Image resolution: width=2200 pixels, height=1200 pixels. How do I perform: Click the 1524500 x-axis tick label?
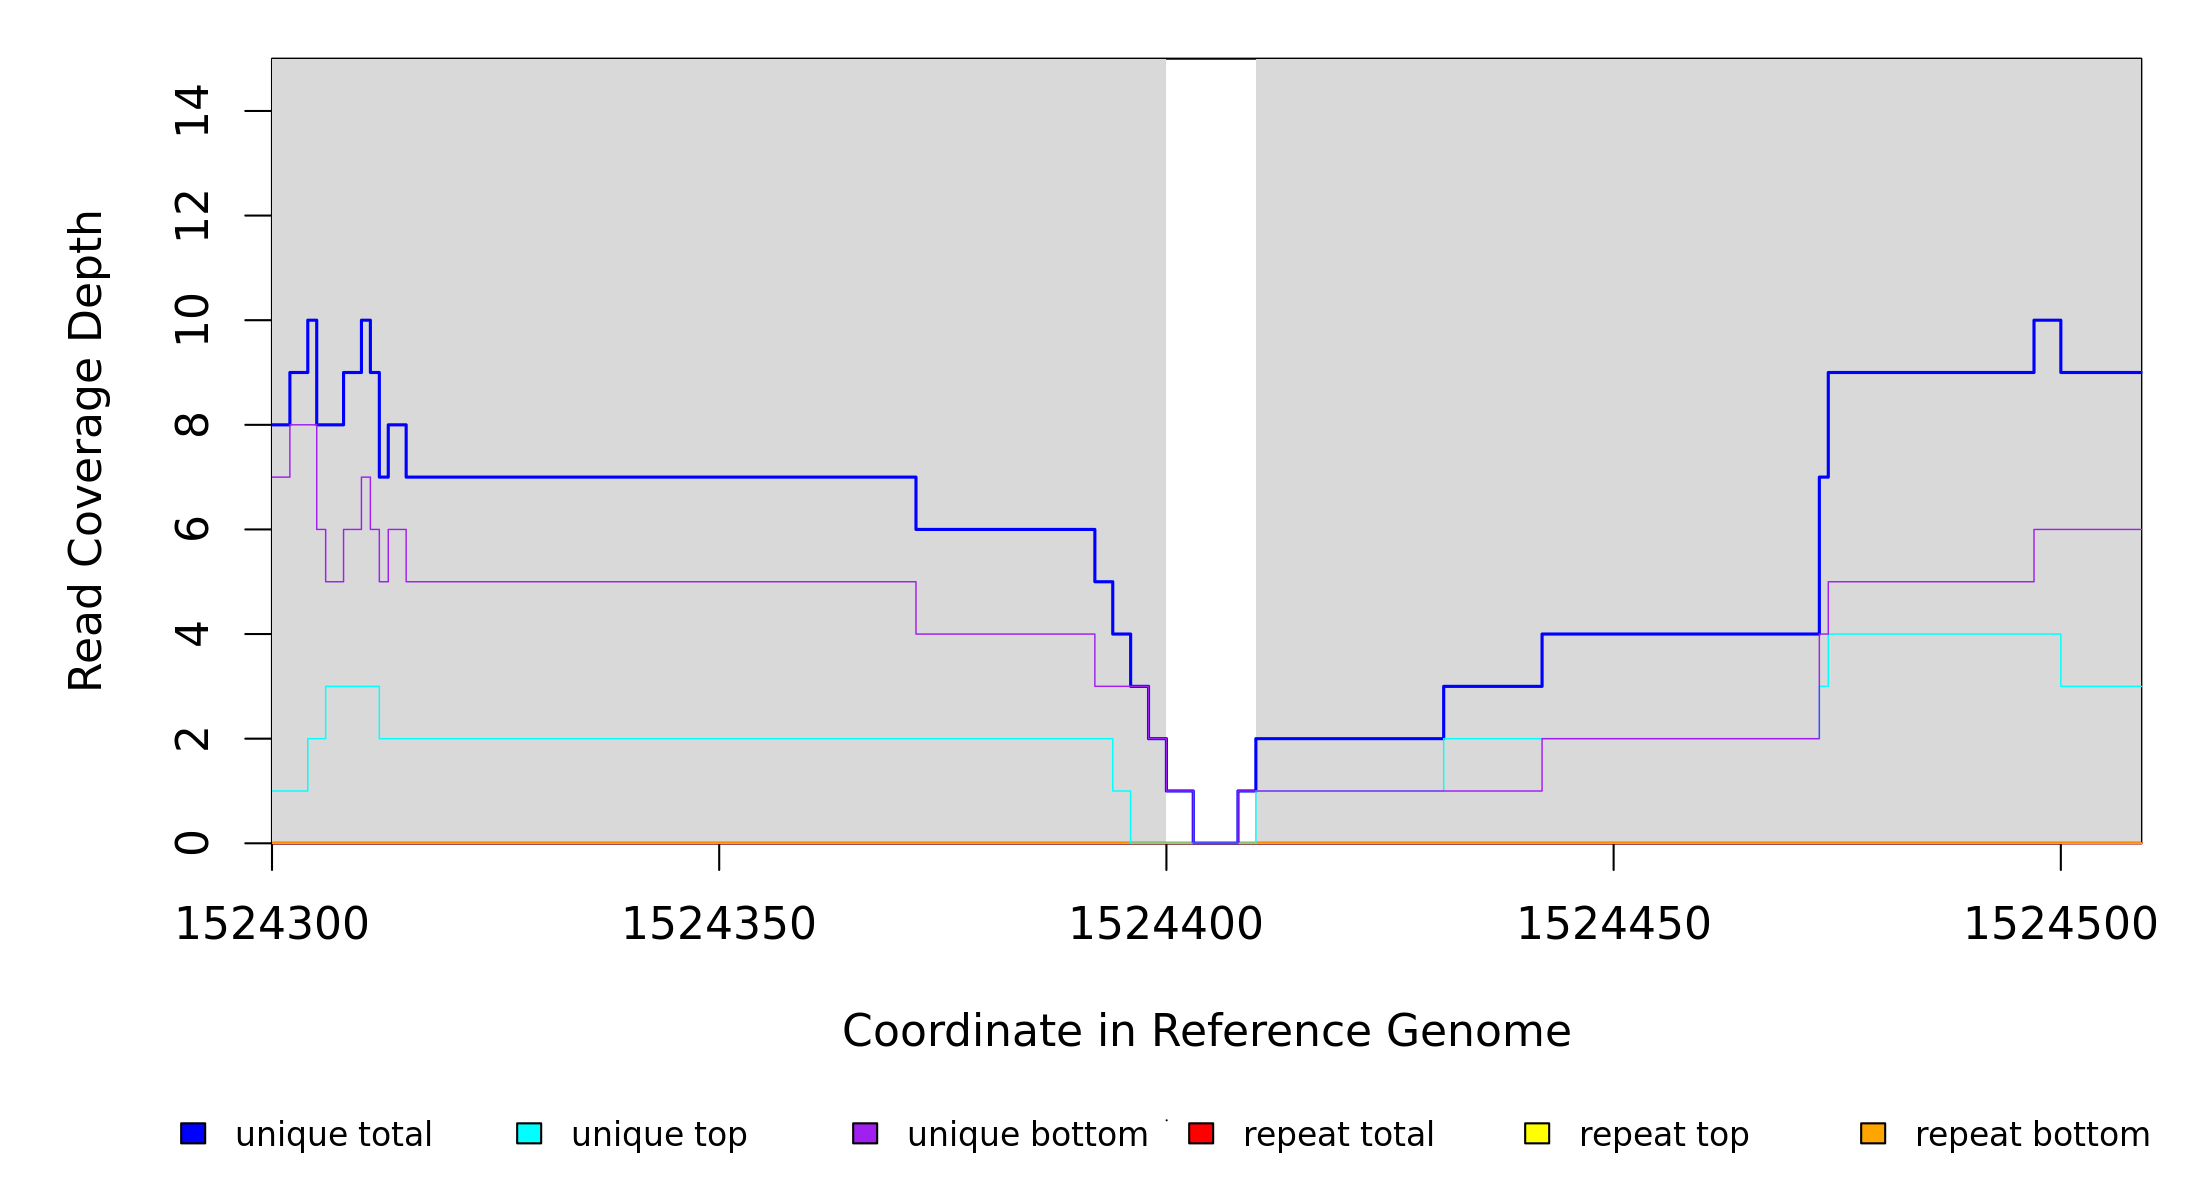[2060, 924]
